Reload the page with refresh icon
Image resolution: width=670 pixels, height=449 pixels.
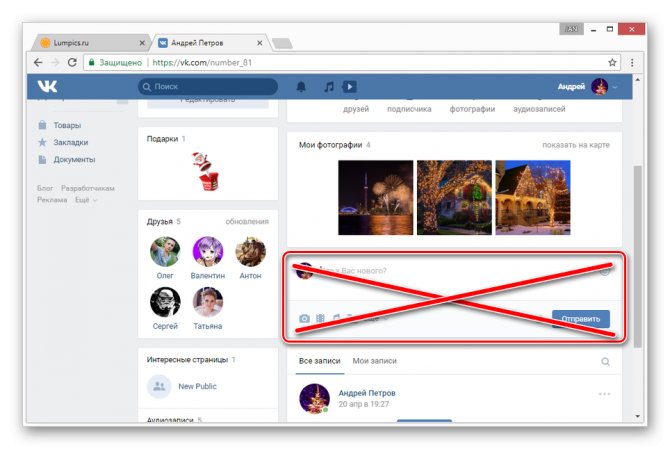pyautogui.click(x=72, y=62)
